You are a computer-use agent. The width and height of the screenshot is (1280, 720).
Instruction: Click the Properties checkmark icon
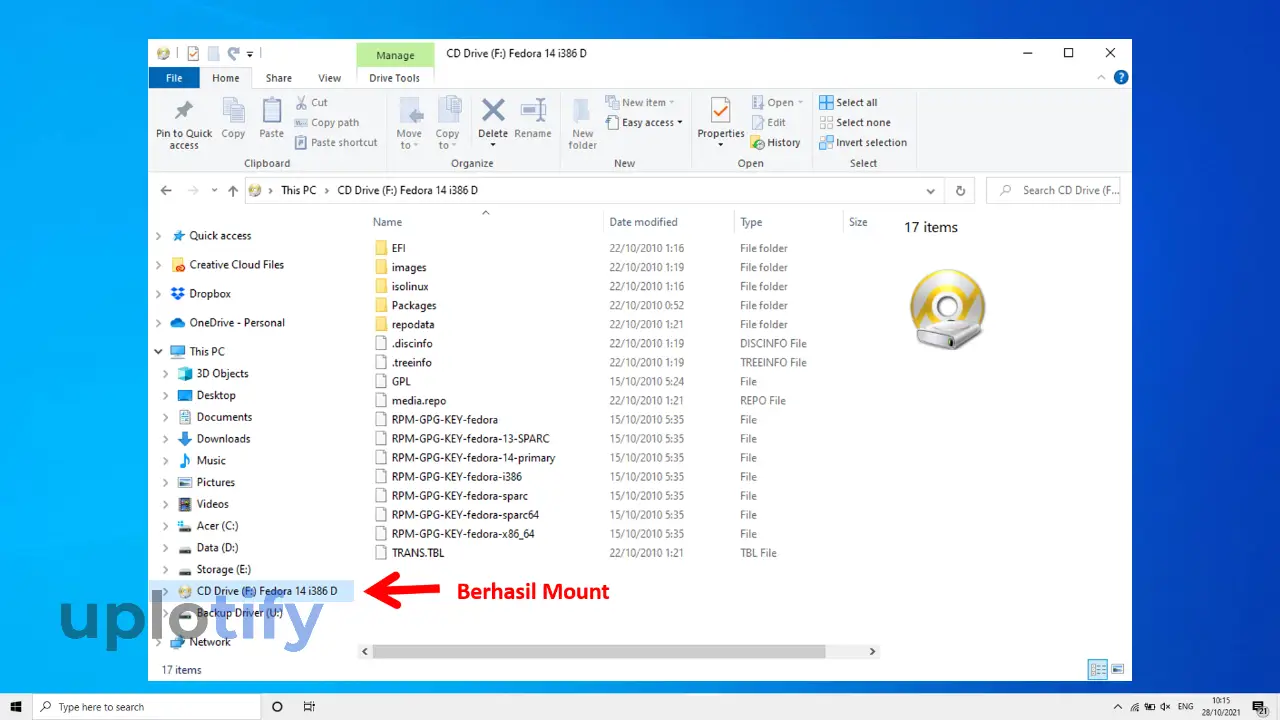721,110
